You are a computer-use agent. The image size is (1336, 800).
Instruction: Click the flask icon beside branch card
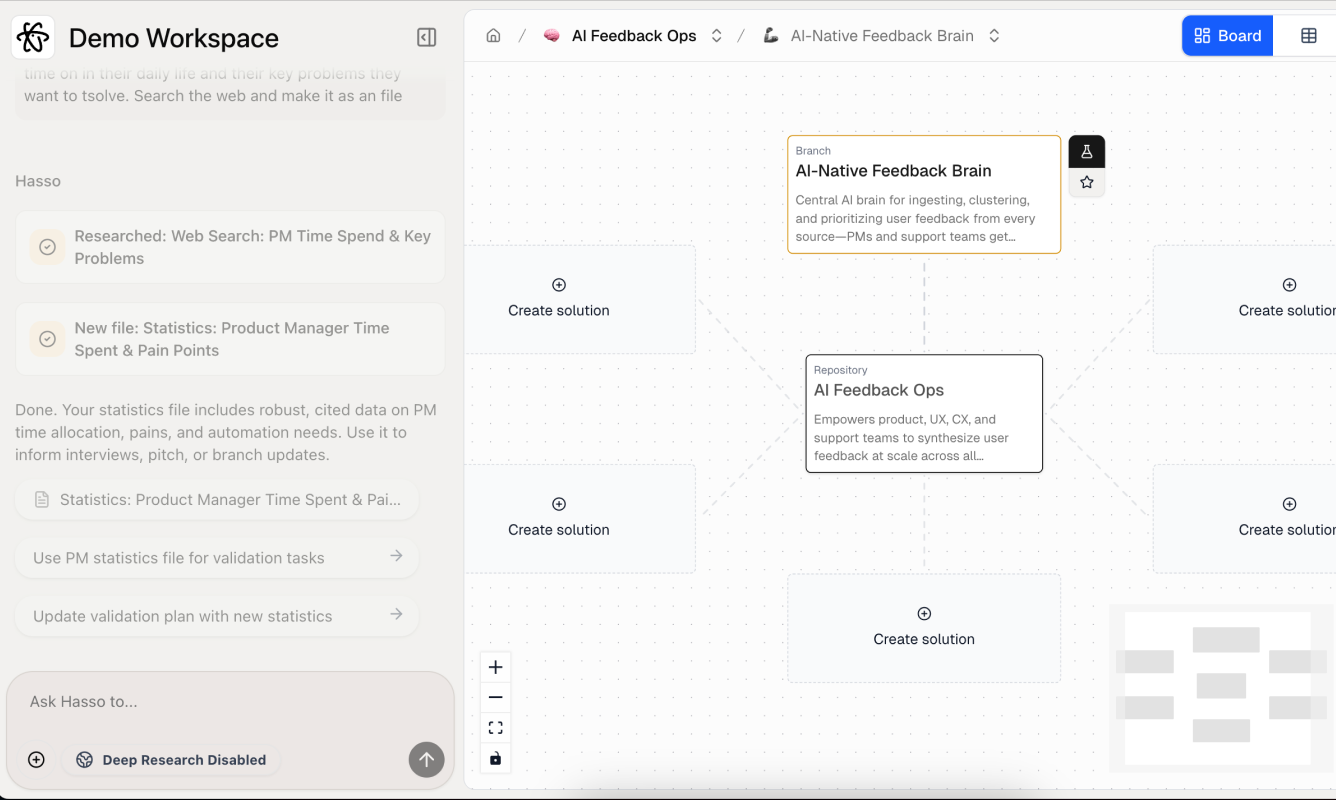1086,152
